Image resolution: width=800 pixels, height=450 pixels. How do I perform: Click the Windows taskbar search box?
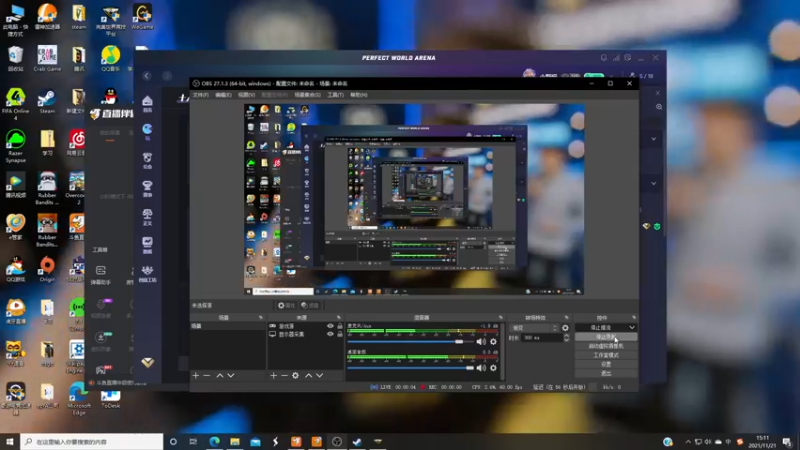pyautogui.click(x=92, y=442)
